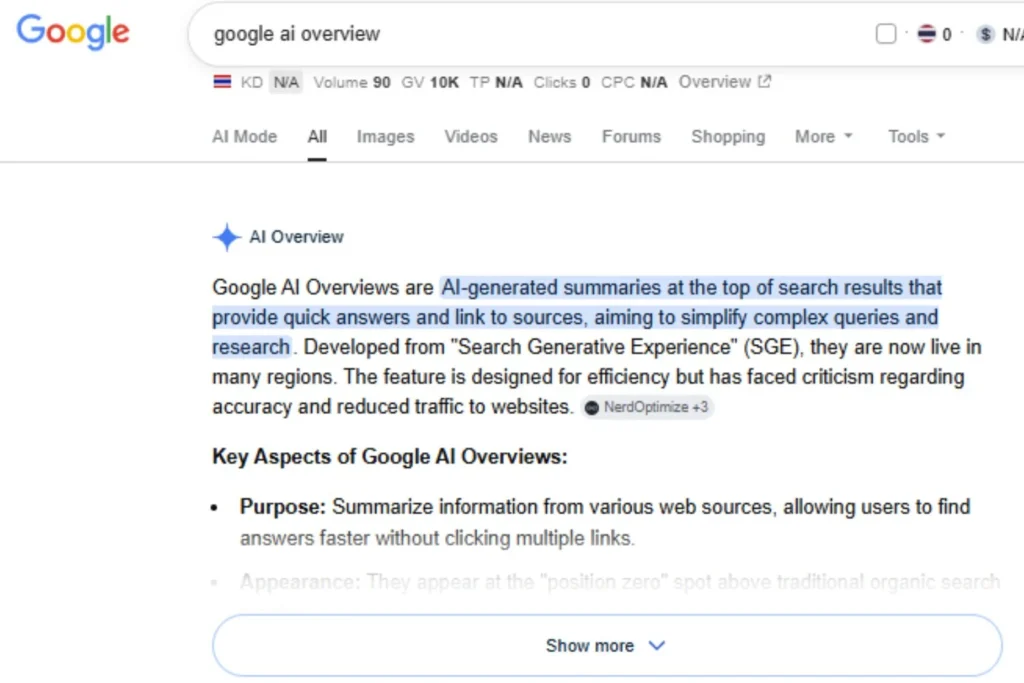
Task: Open the Overview external link
Action: pos(725,82)
